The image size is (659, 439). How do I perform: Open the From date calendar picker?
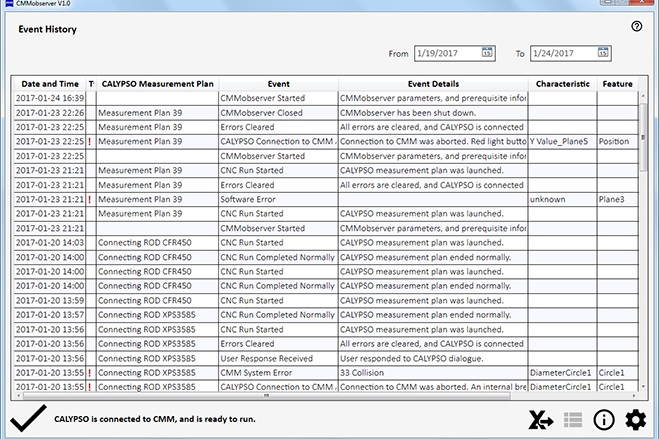point(487,53)
